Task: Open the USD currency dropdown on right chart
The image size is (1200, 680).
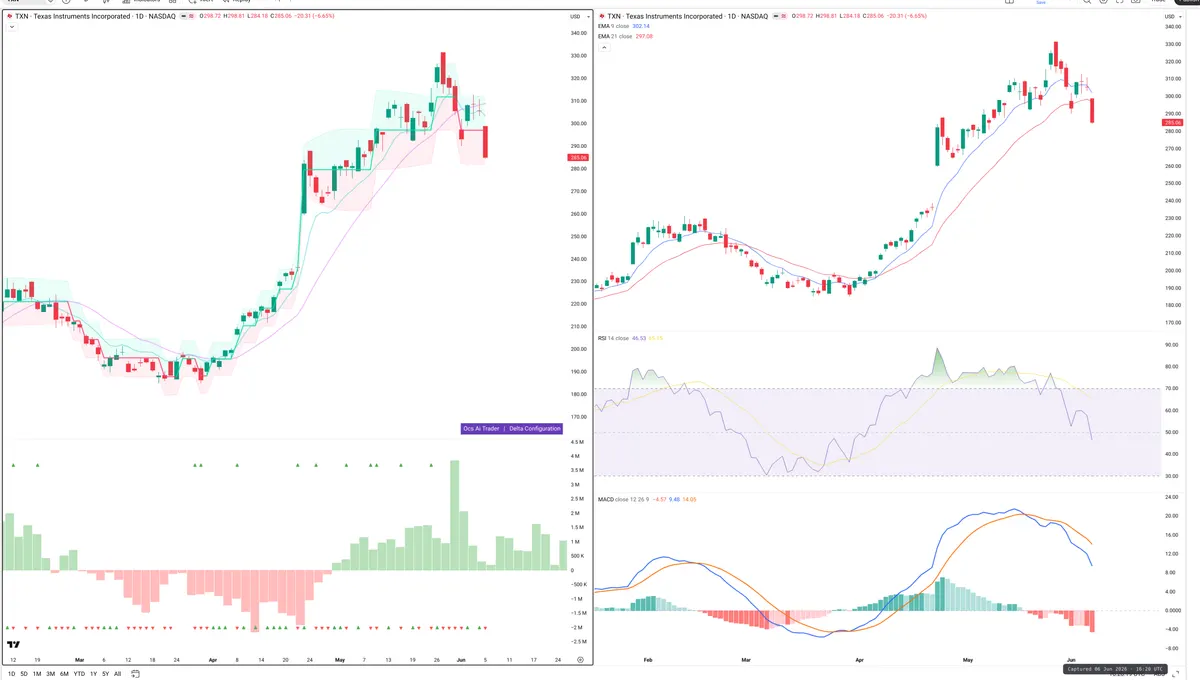Action: 1173,17
